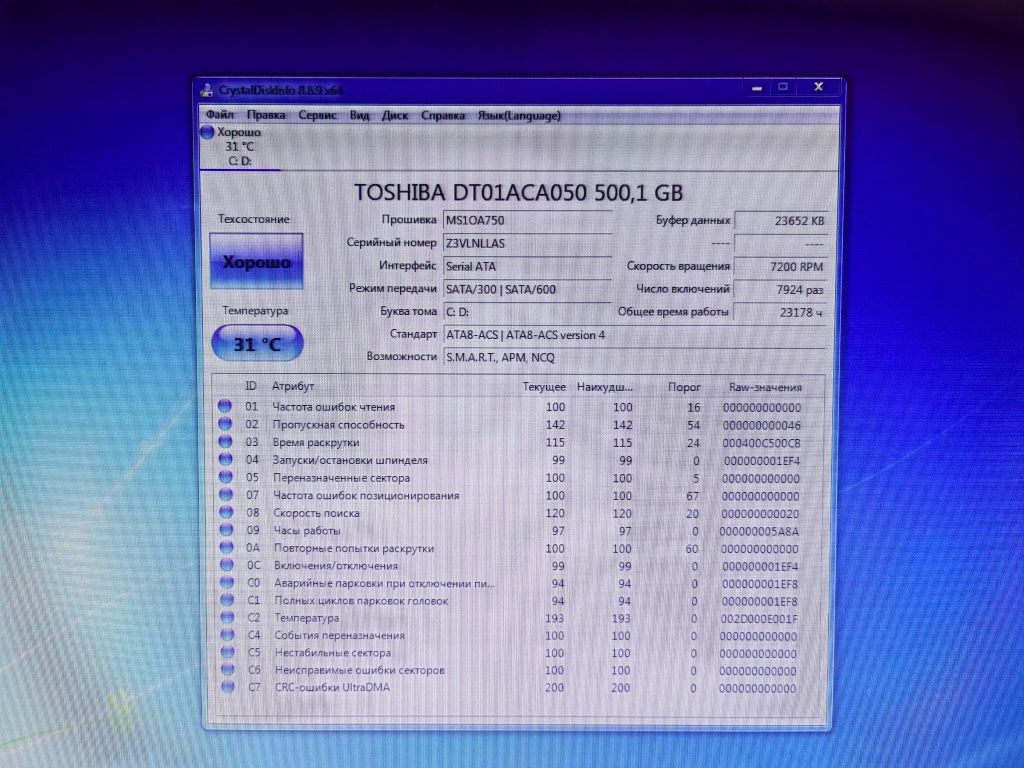Click status icon for 08 Скорость поиска
This screenshot has height=768, width=1024.
[227, 512]
